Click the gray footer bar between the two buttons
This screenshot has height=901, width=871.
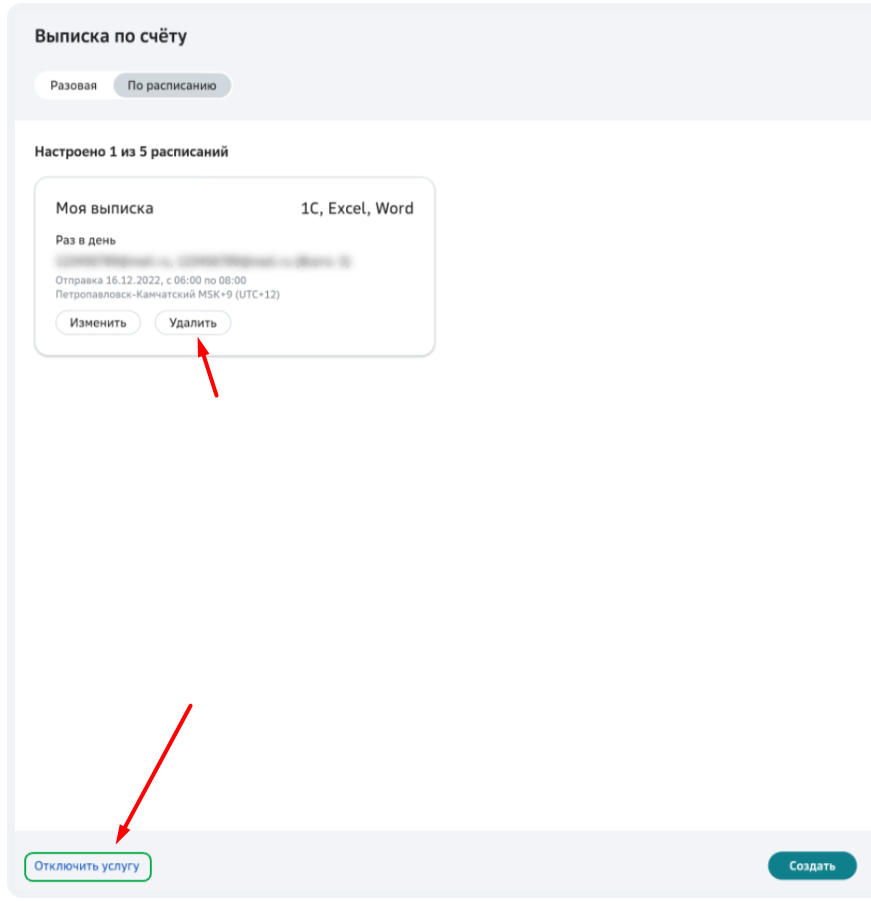460,866
